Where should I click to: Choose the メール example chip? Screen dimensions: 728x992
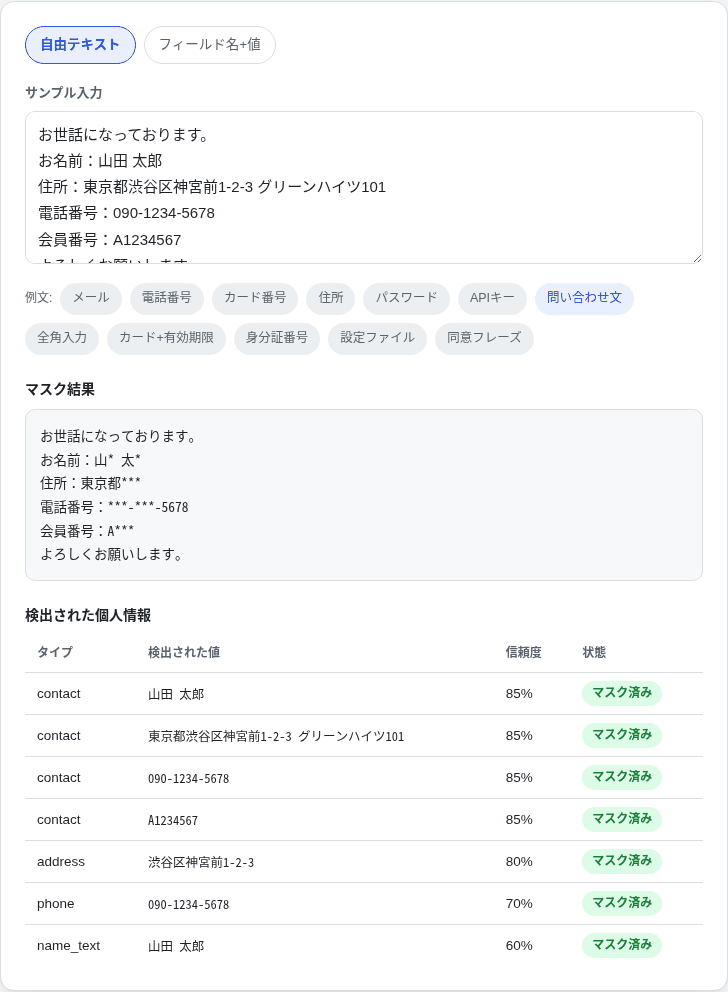point(91,298)
